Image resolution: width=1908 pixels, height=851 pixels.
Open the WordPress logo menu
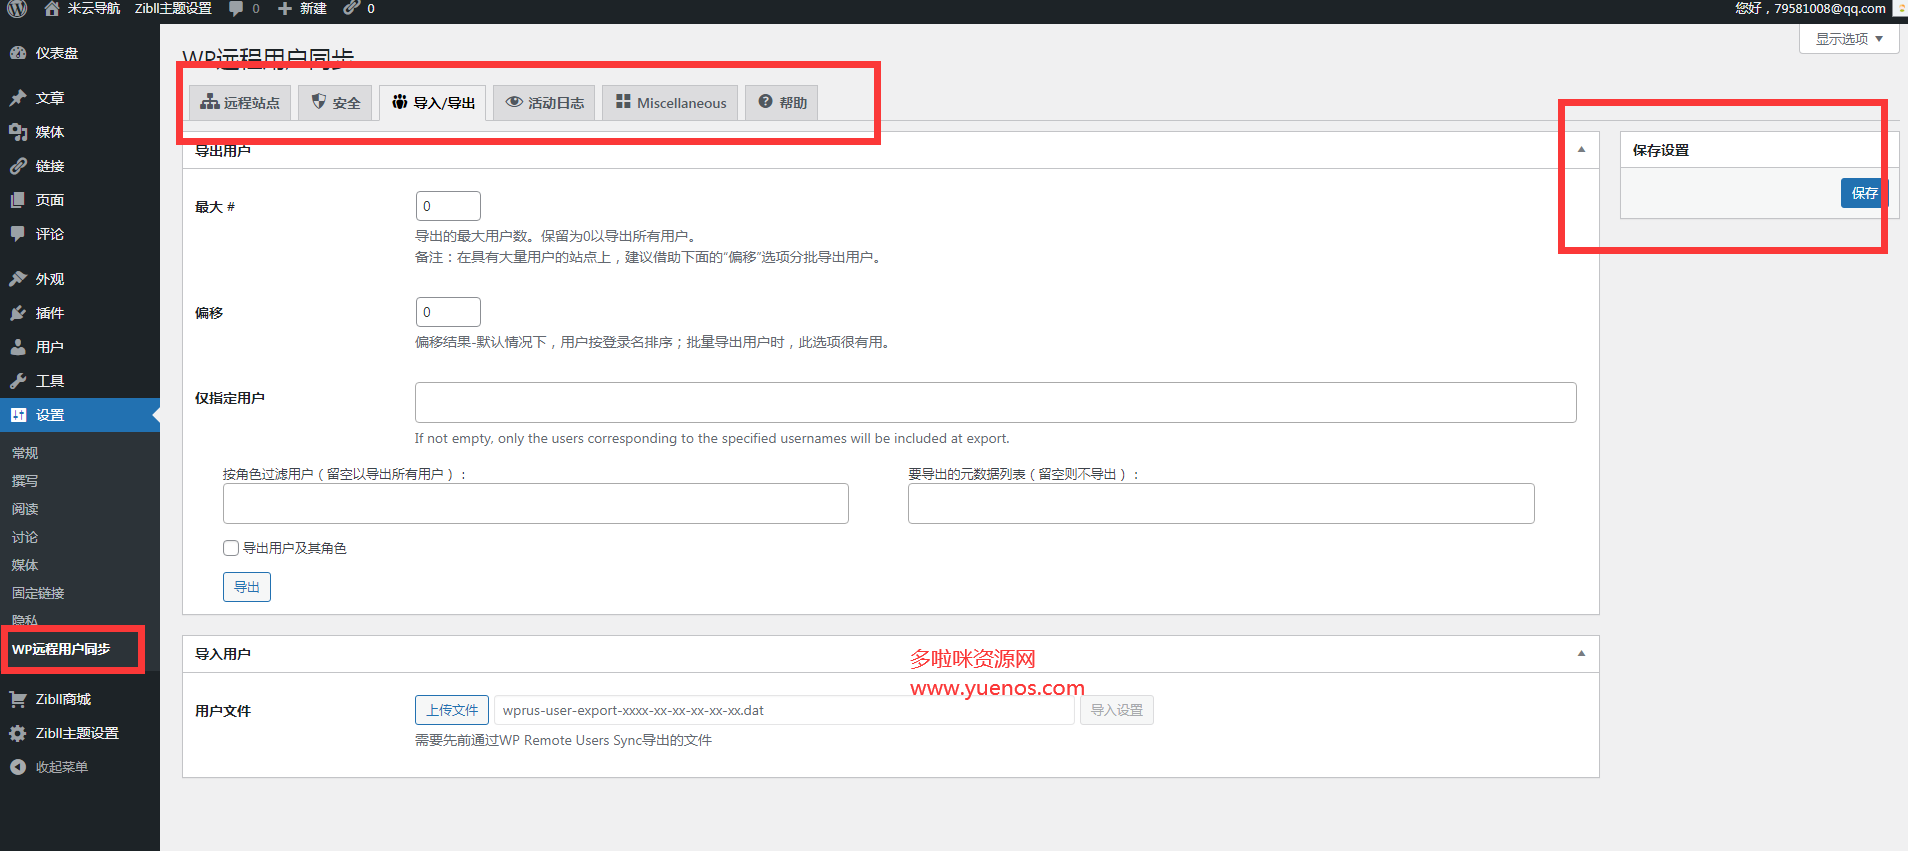(x=18, y=9)
